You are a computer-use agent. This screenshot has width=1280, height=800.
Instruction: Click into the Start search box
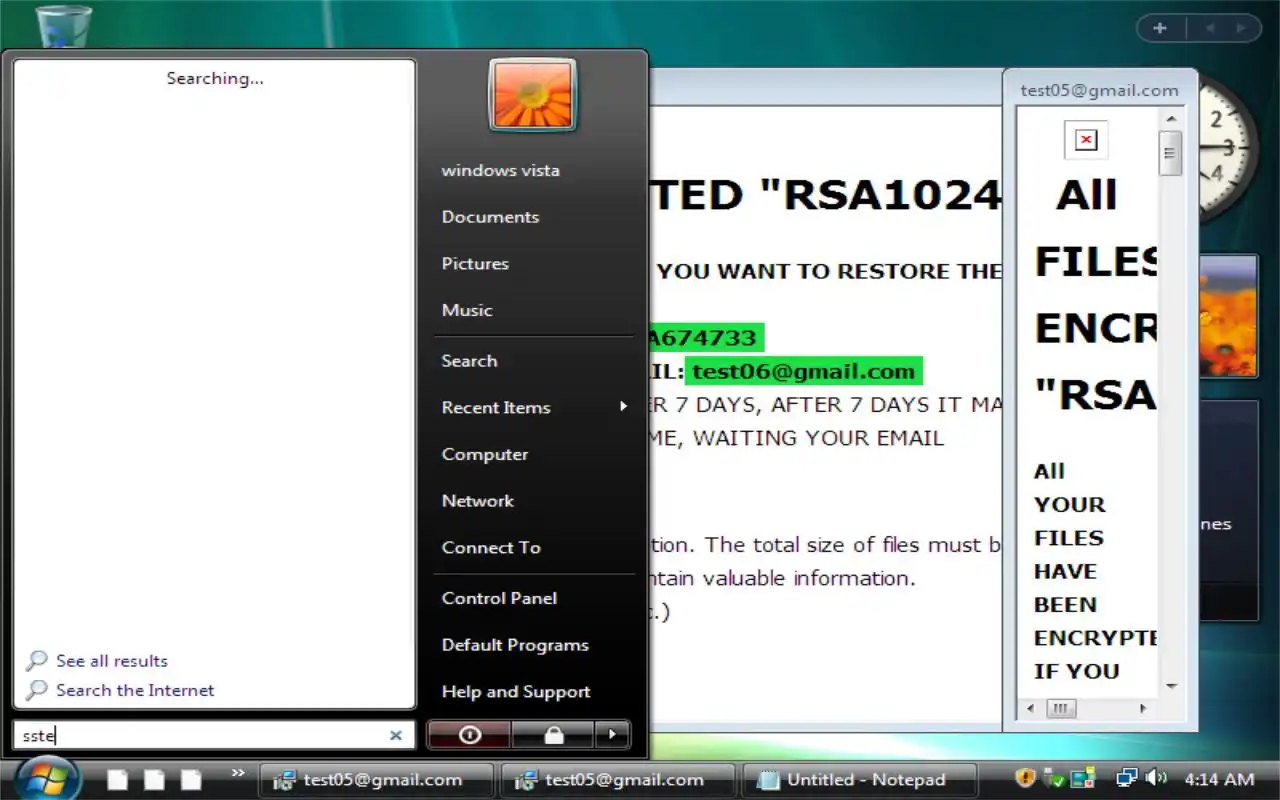(x=214, y=735)
